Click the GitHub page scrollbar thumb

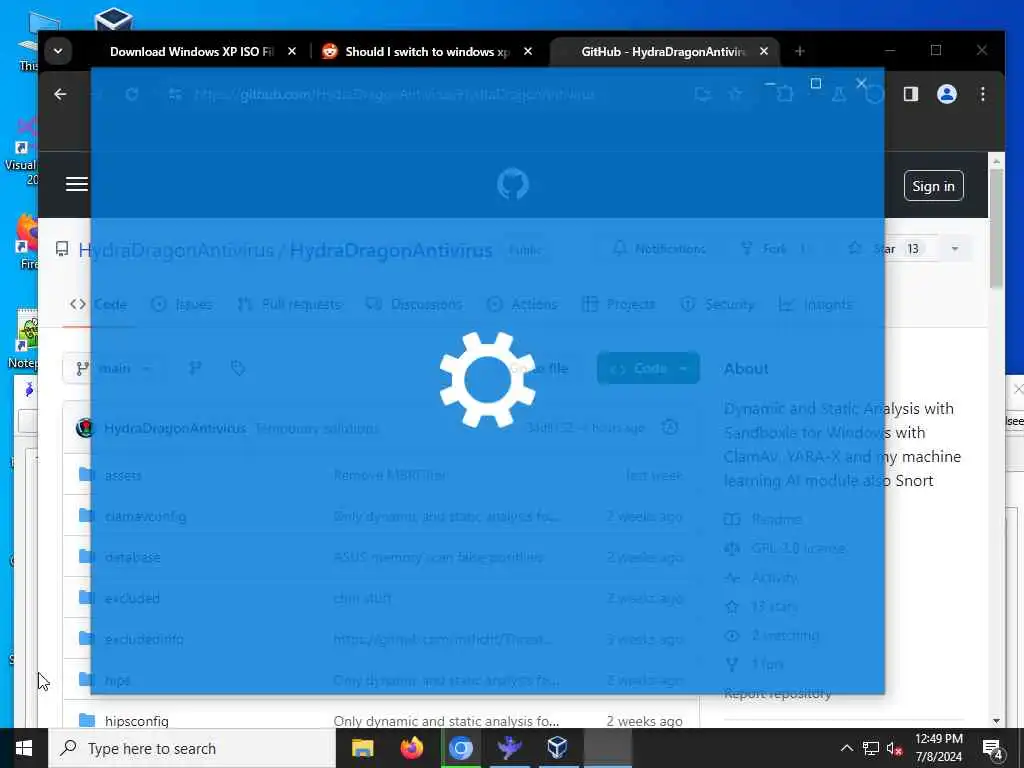tap(996, 229)
